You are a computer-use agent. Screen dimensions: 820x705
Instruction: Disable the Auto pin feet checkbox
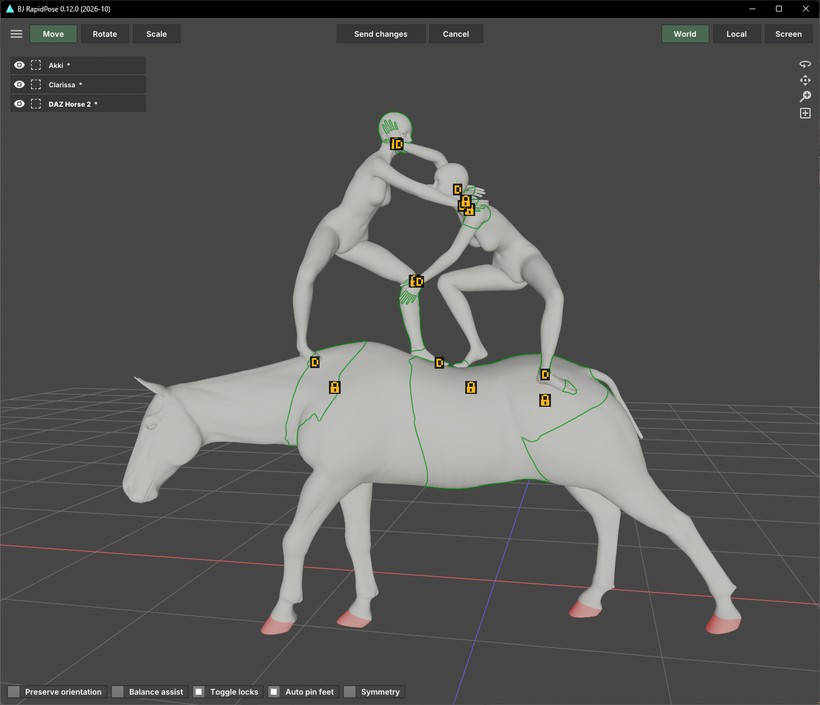(x=274, y=691)
